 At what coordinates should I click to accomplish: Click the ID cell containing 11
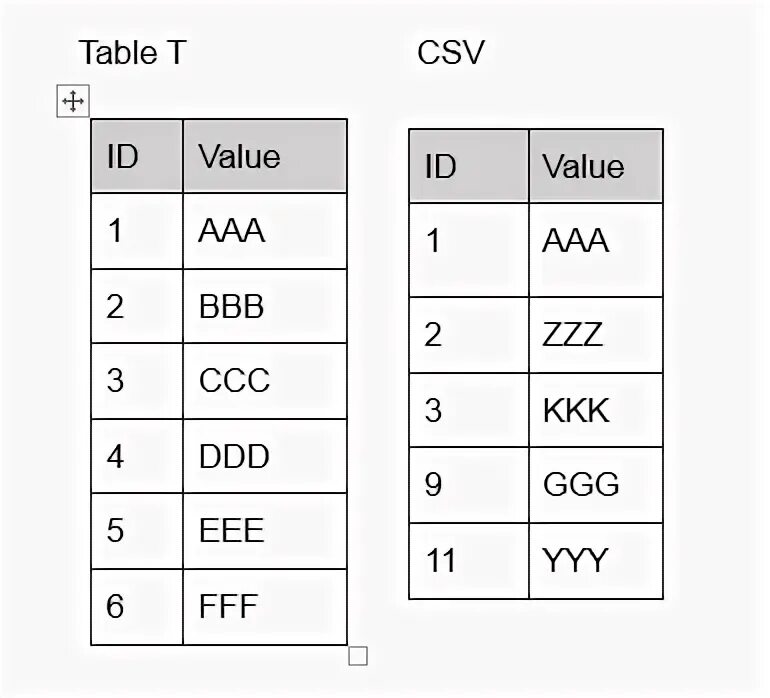[468, 561]
